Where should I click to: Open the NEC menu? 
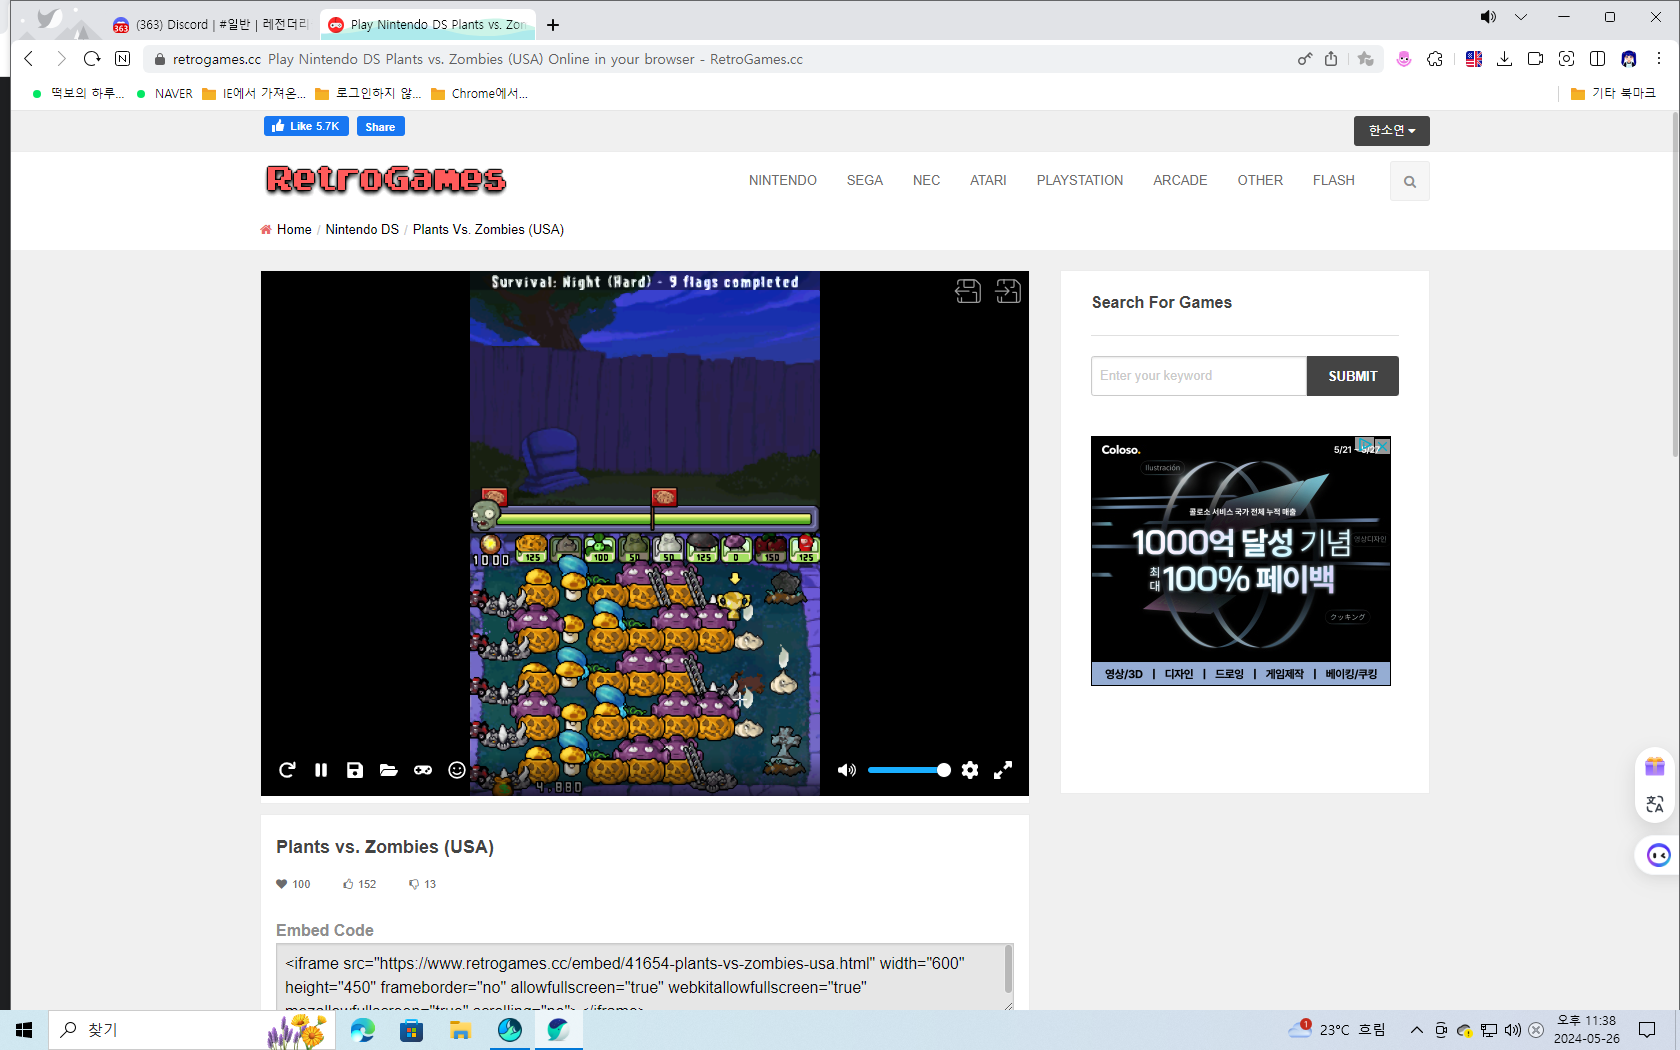click(926, 180)
